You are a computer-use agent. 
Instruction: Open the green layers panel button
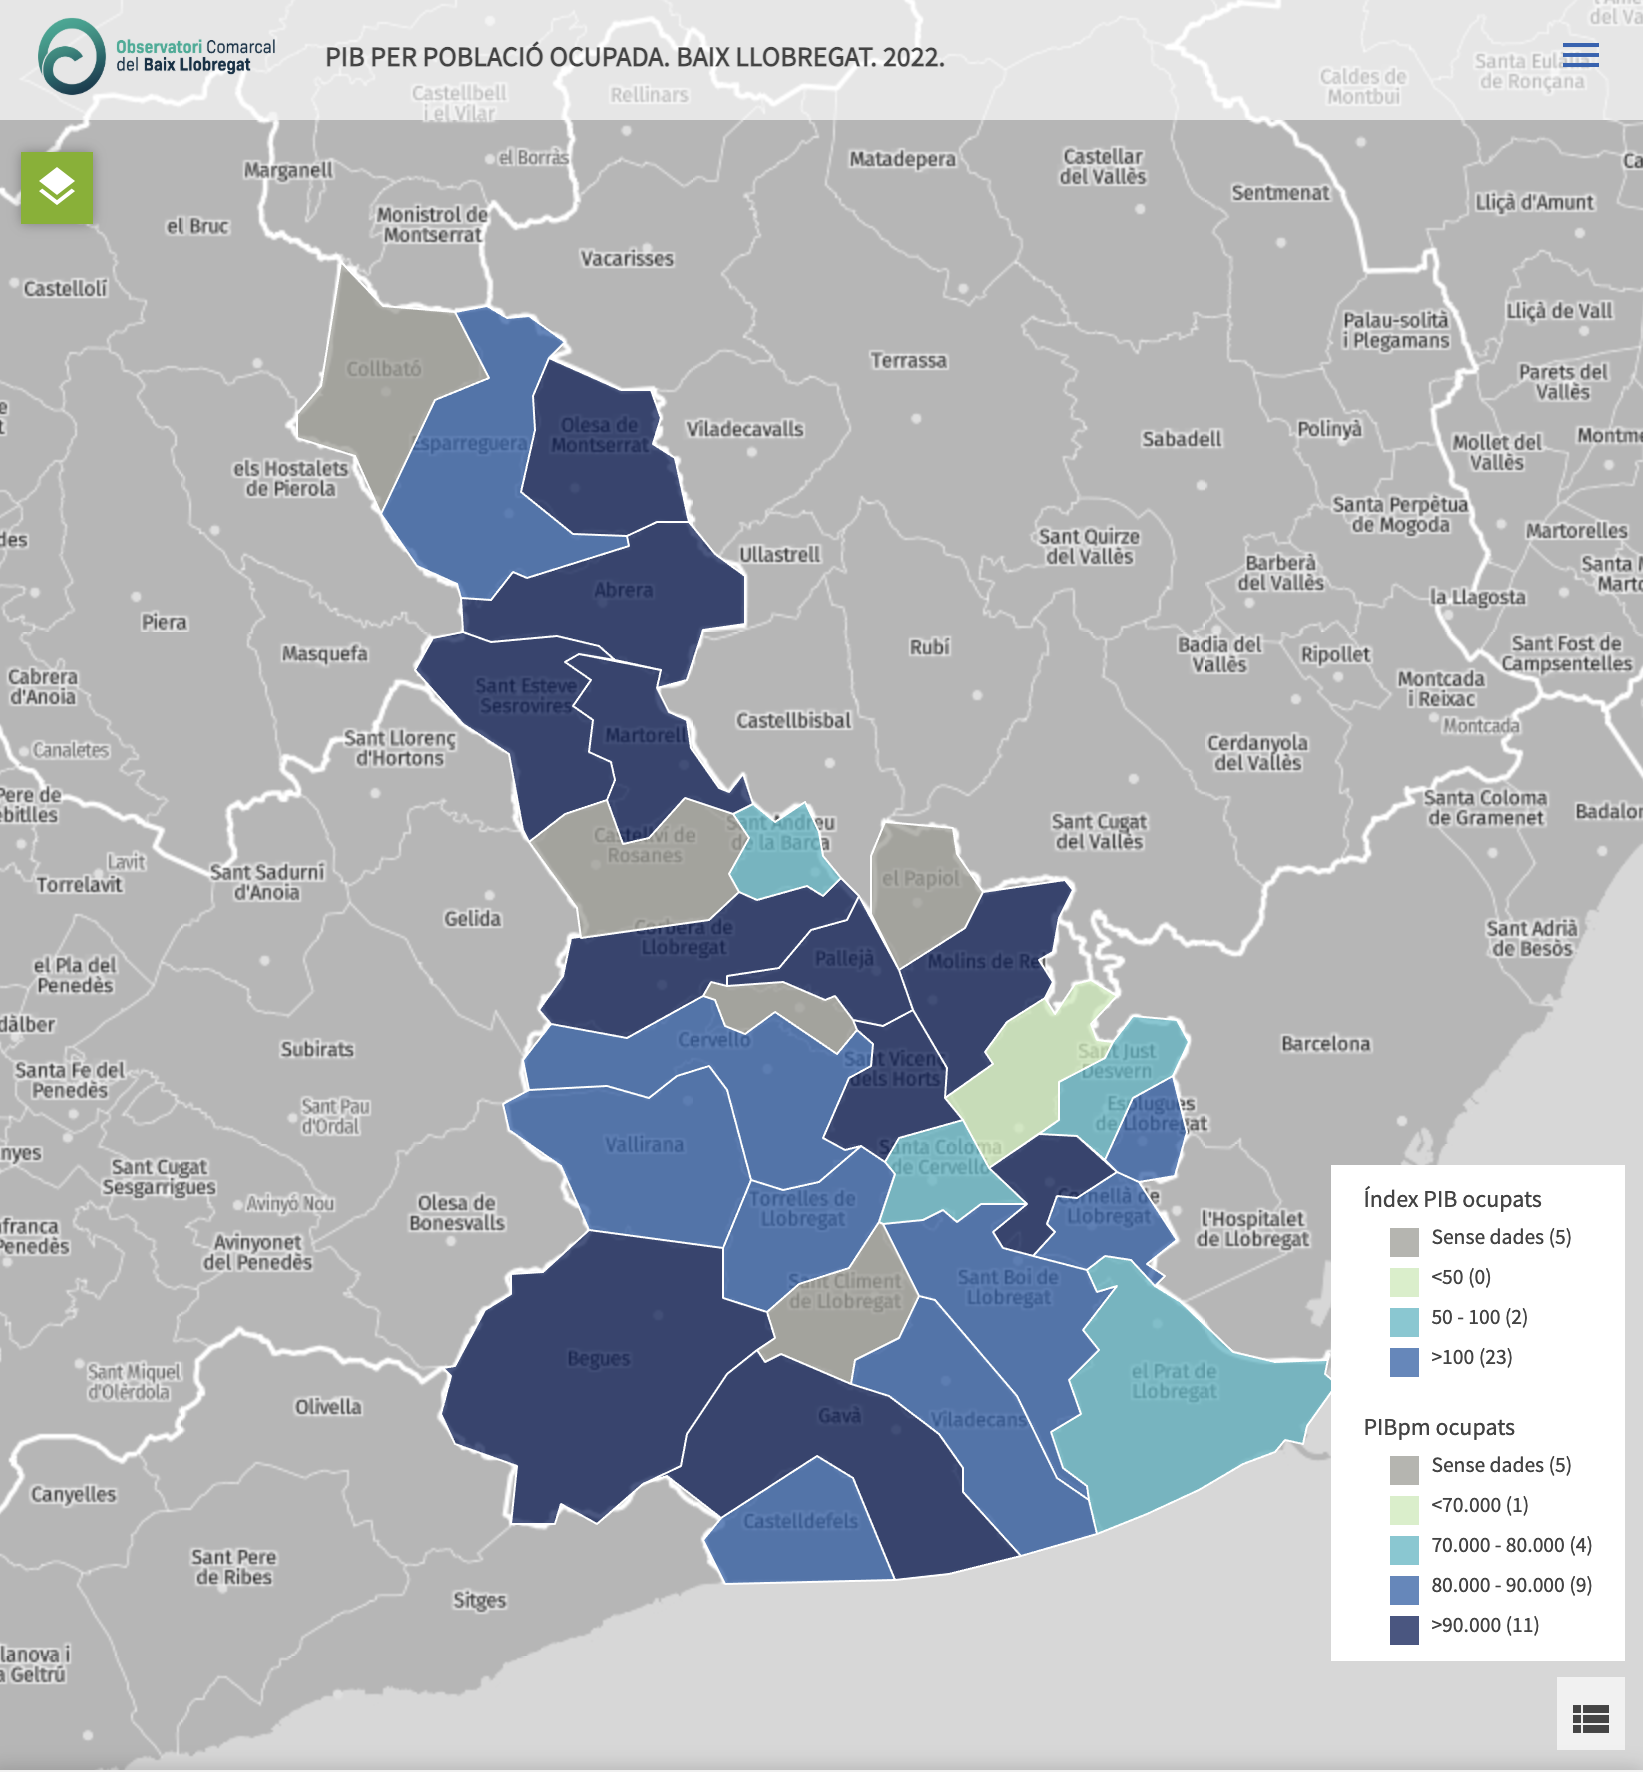[x=57, y=187]
